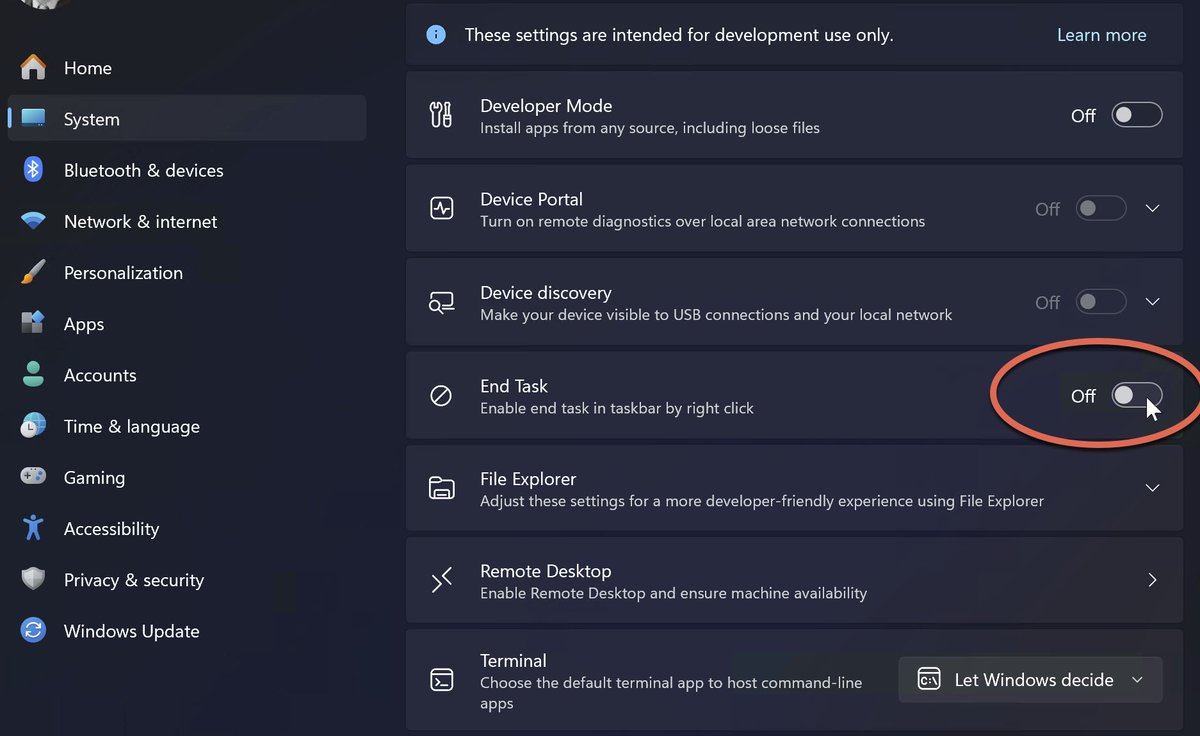This screenshot has height=736, width=1200.
Task: Click the Learn more link
Action: [x=1101, y=34]
